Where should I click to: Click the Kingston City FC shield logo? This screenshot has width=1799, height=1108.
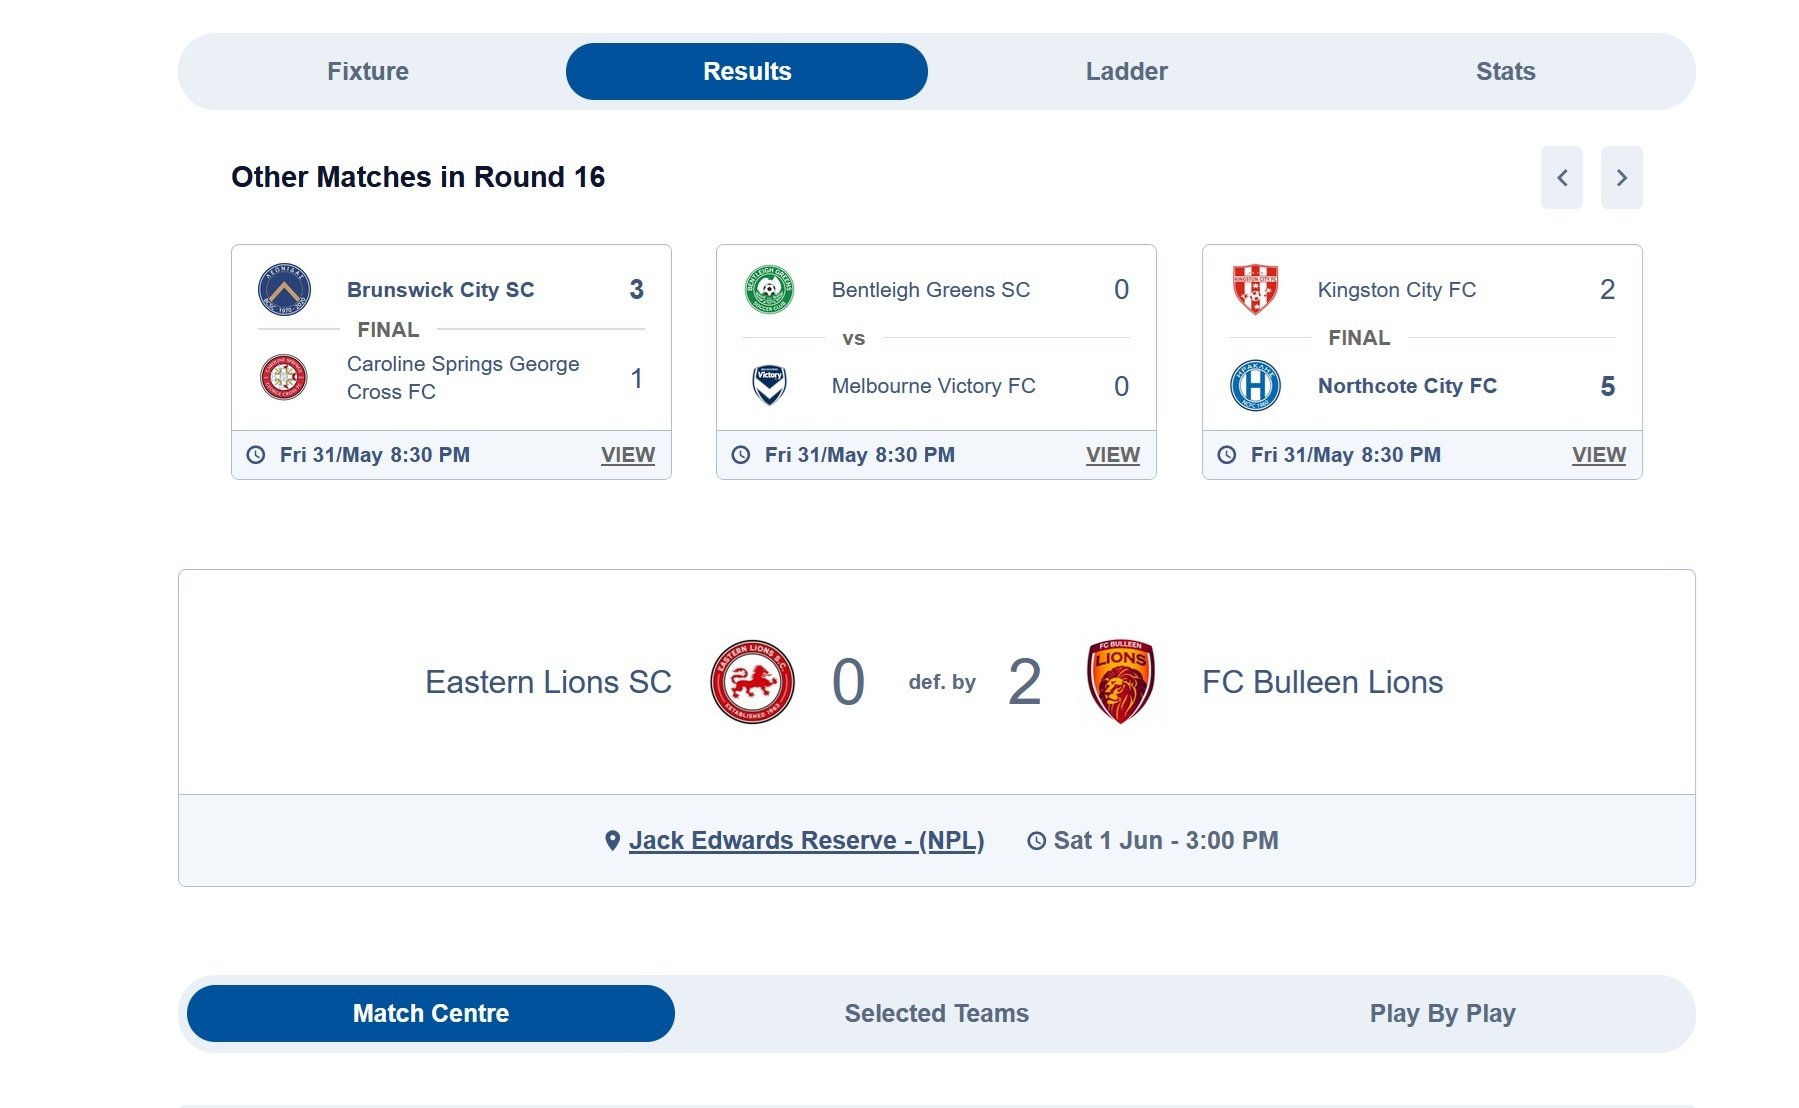pyautogui.click(x=1255, y=289)
